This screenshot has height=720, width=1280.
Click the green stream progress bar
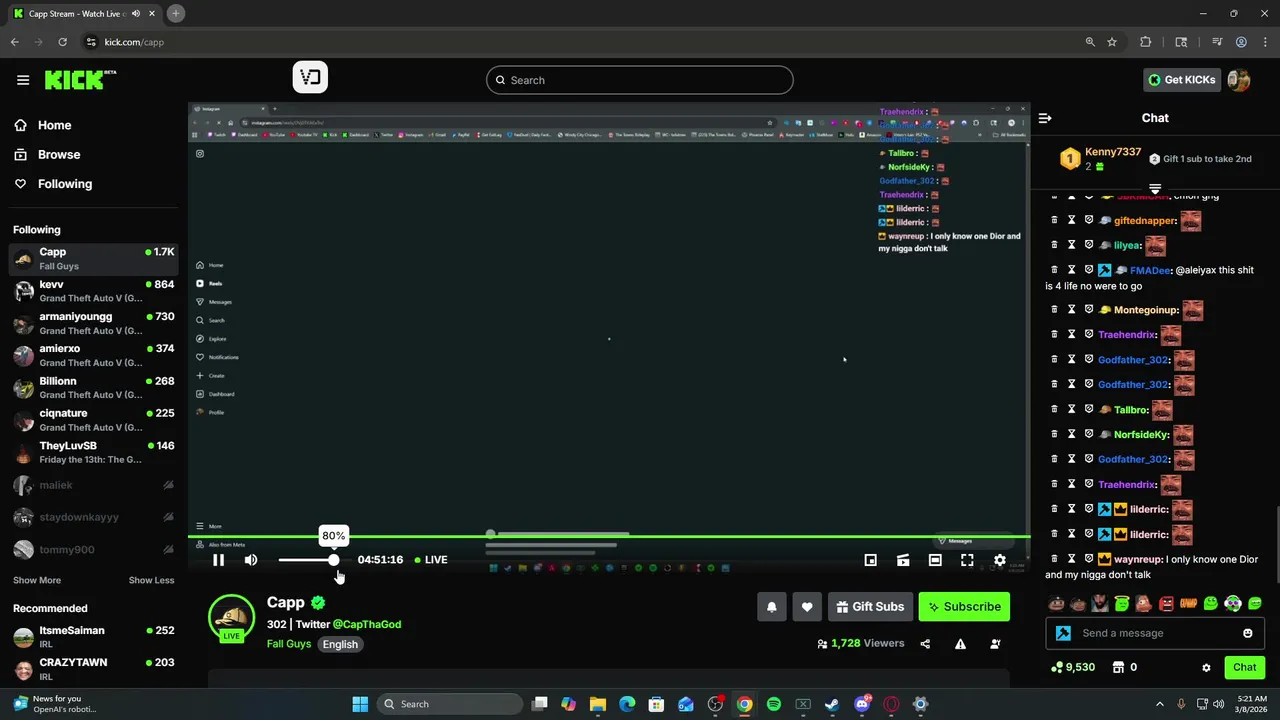pos(609,537)
